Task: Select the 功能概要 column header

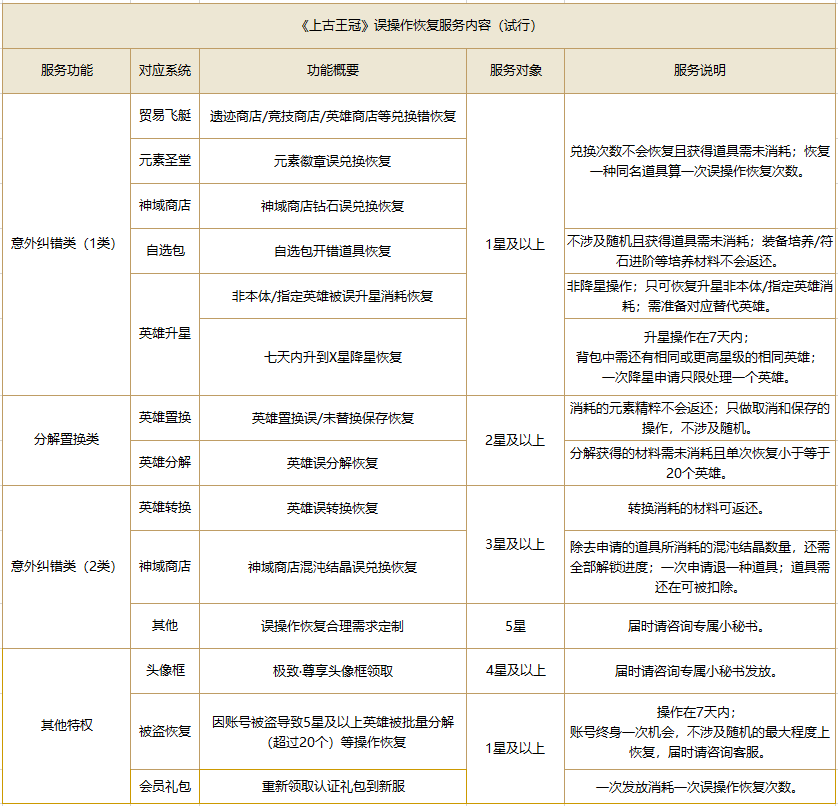Action: click(x=332, y=71)
